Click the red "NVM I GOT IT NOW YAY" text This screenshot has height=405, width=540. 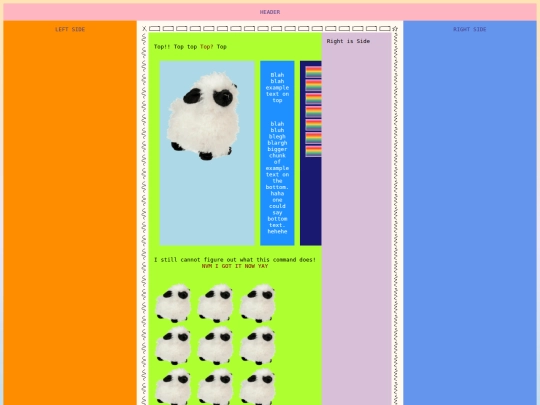click(235, 266)
